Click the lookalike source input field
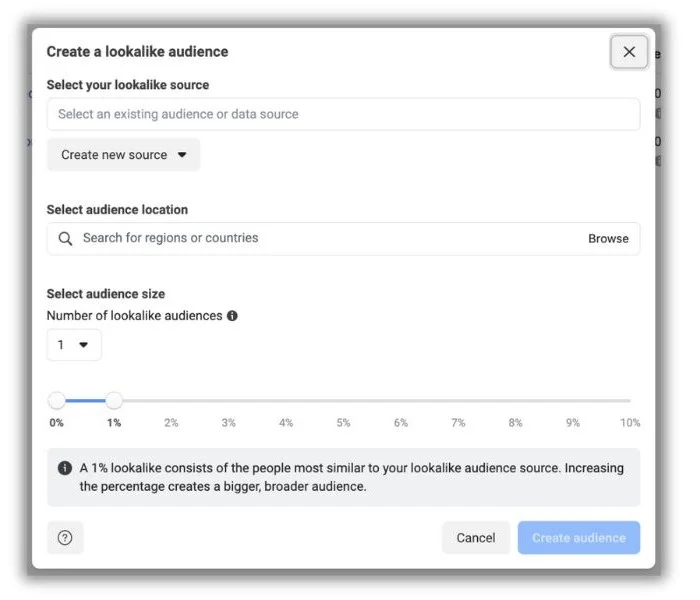 [343, 114]
